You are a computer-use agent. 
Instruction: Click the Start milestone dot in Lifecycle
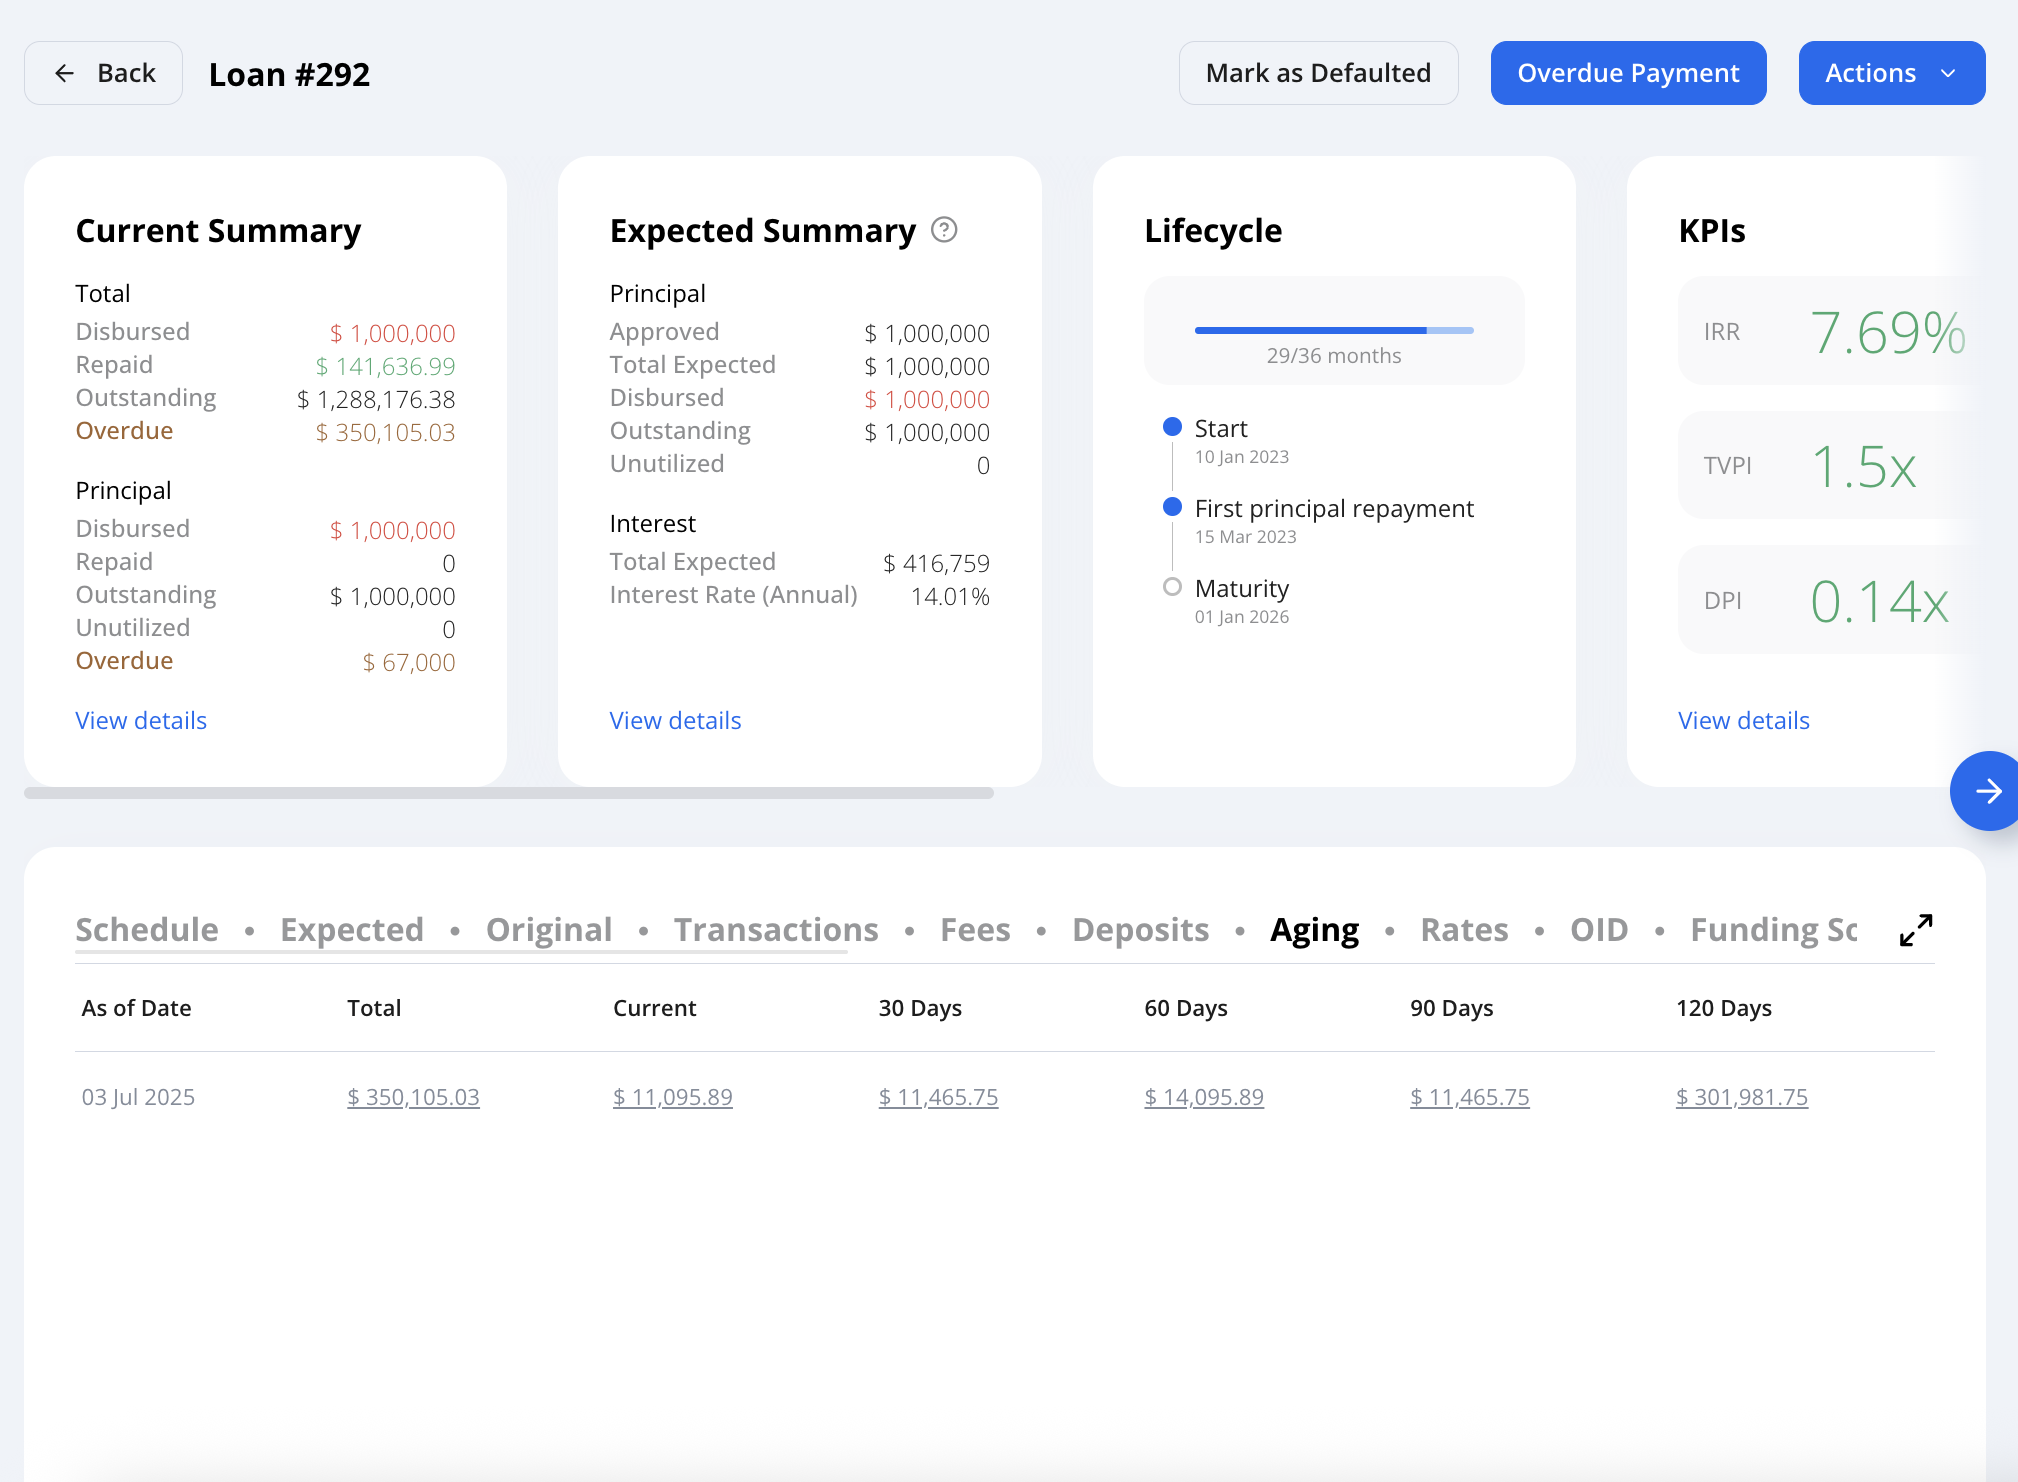click(x=1173, y=427)
